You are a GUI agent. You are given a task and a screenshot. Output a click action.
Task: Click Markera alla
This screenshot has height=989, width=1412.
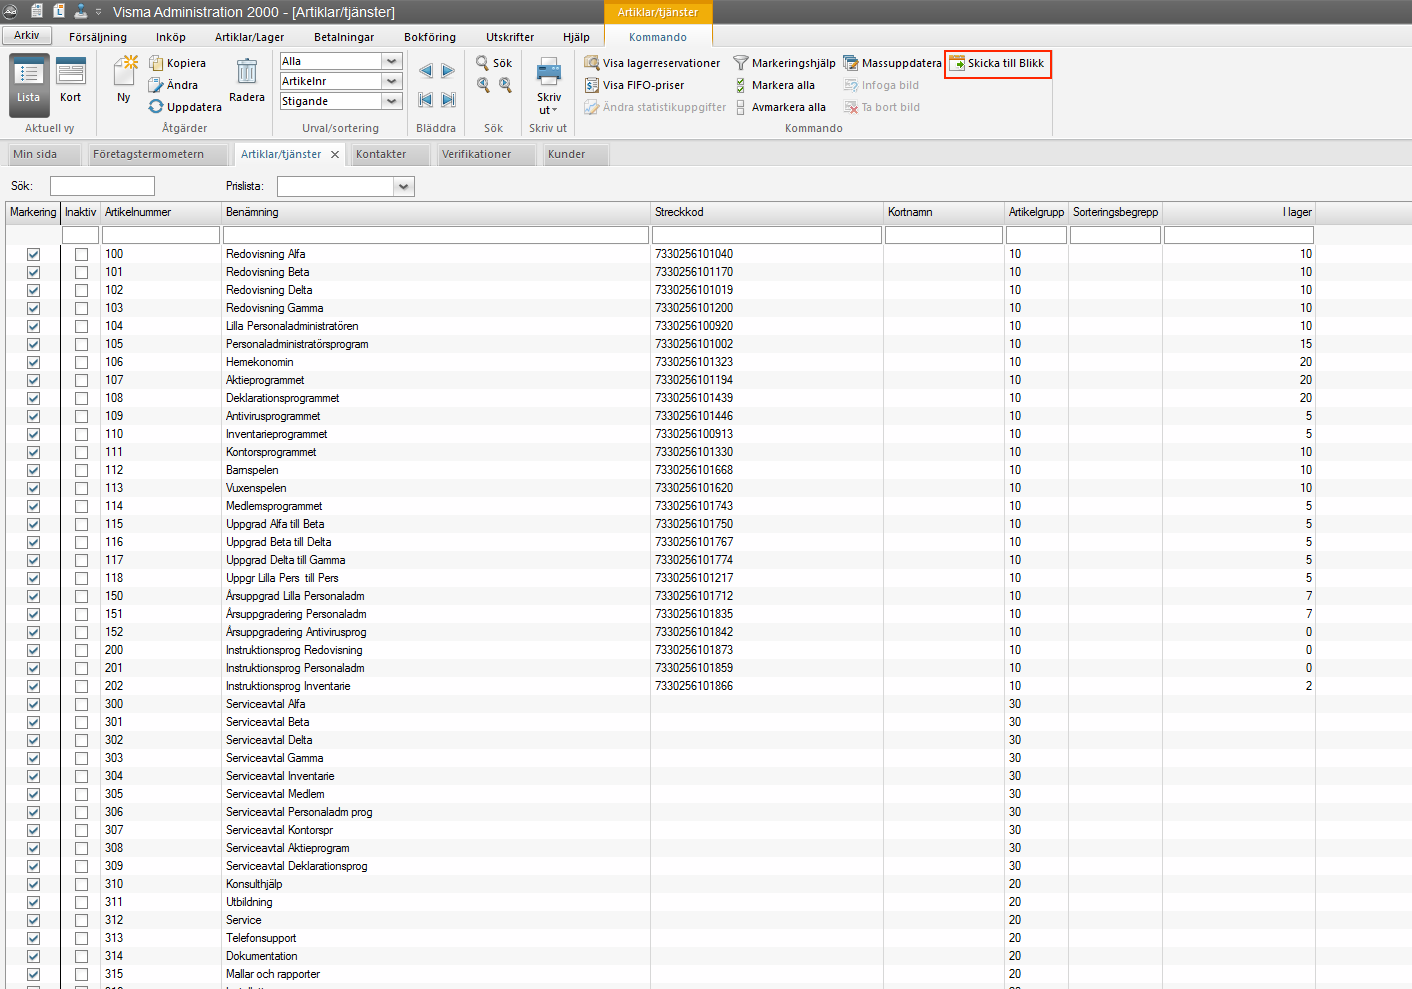tap(774, 85)
